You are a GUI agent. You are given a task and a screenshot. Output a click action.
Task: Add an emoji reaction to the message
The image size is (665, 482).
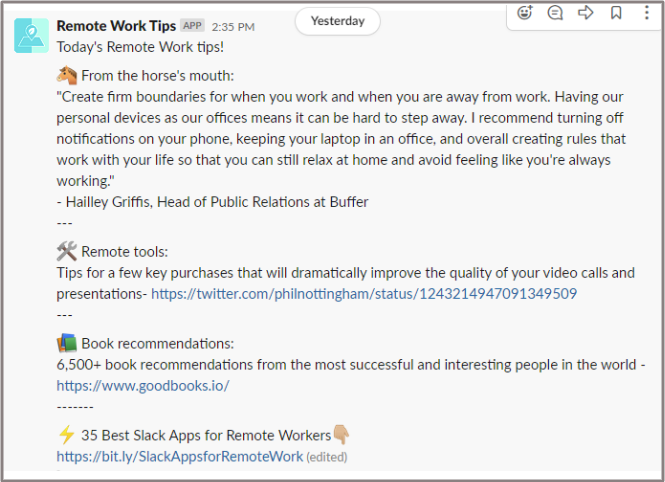coord(526,13)
